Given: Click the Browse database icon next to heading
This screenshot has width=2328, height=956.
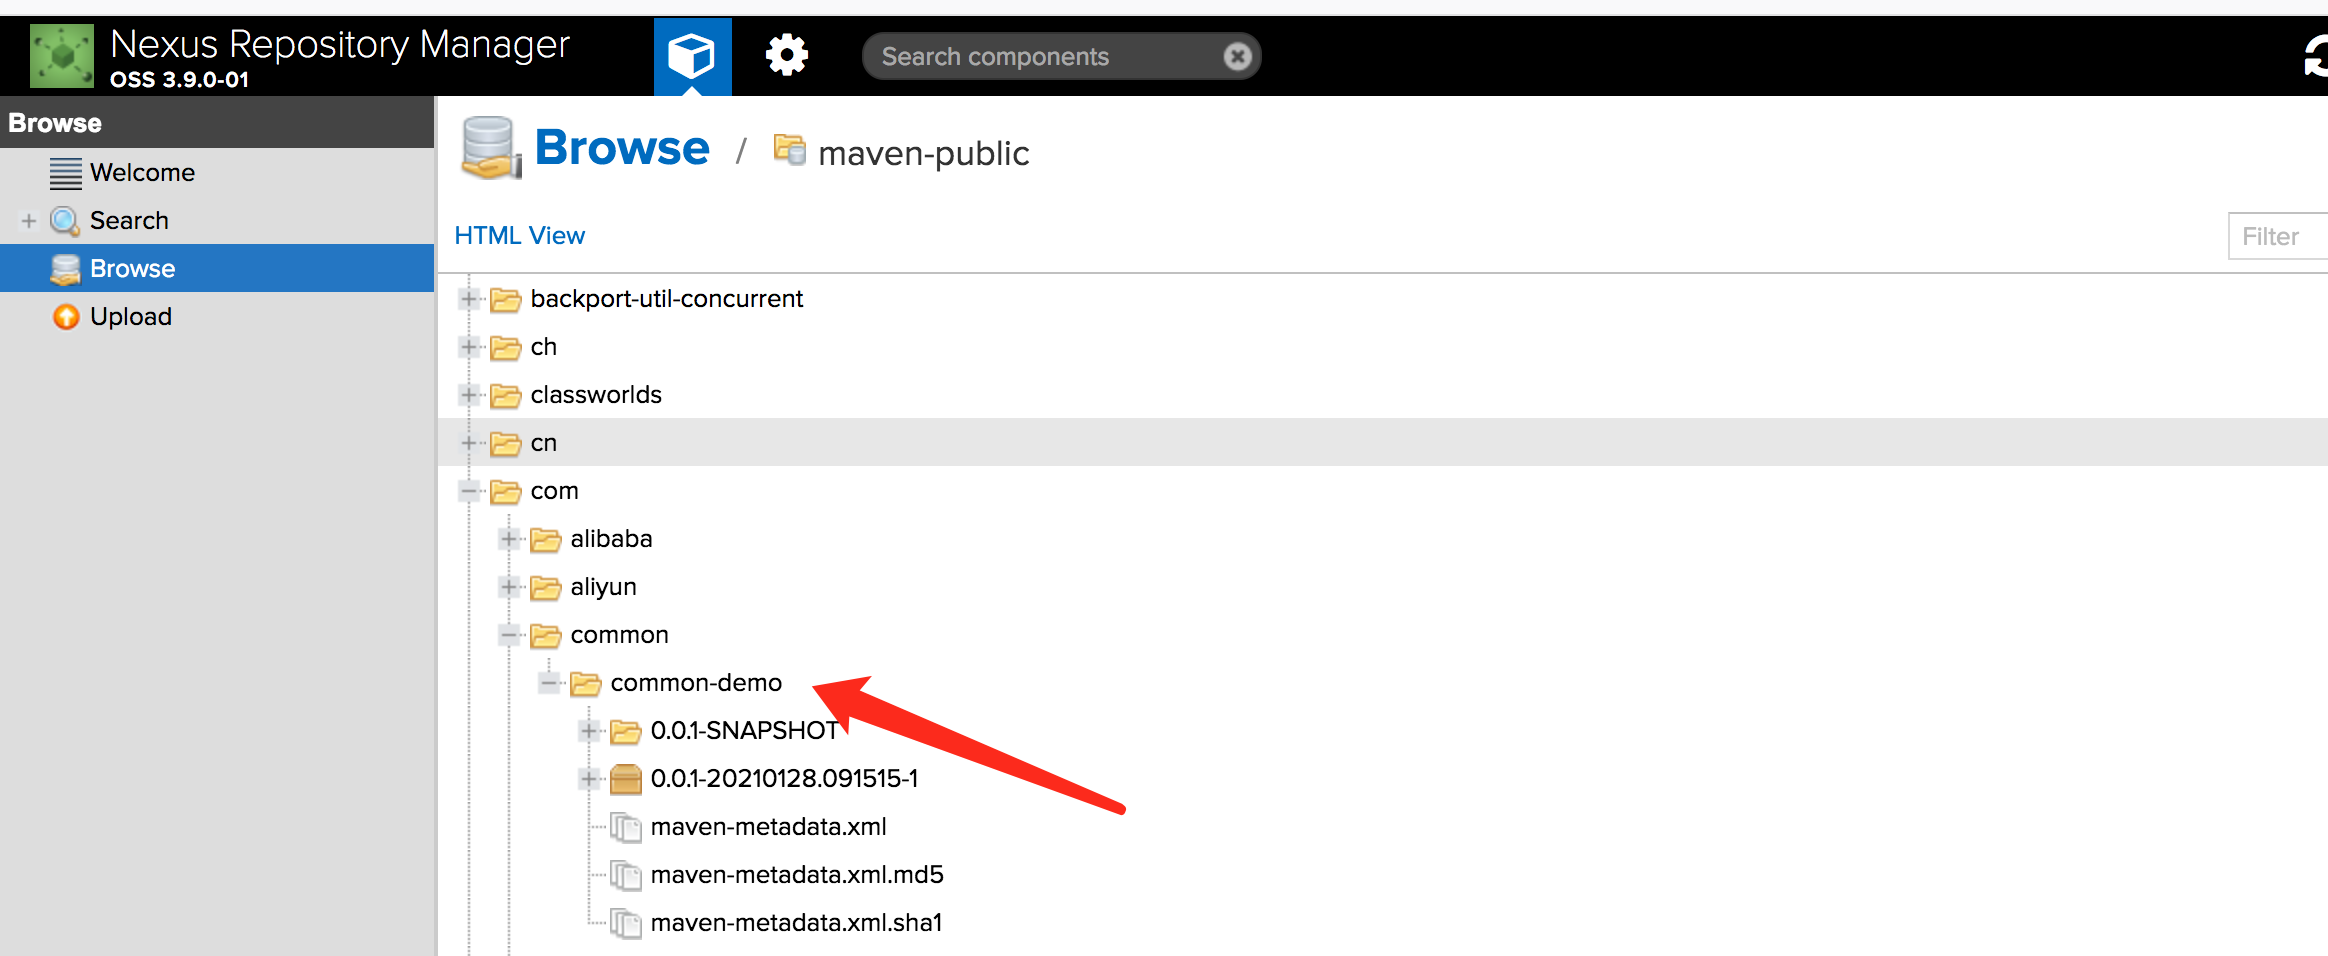Looking at the screenshot, I should [x=489, y=146].
